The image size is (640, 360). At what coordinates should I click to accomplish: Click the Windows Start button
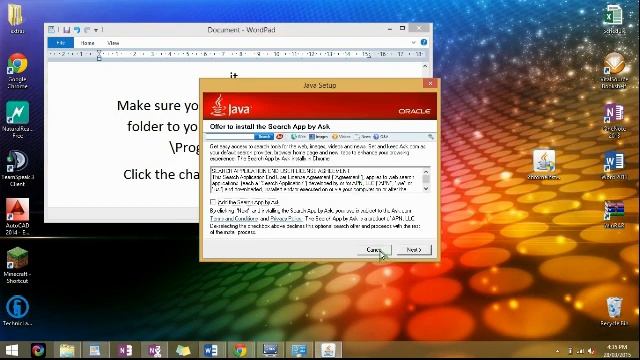coord(11,350)
